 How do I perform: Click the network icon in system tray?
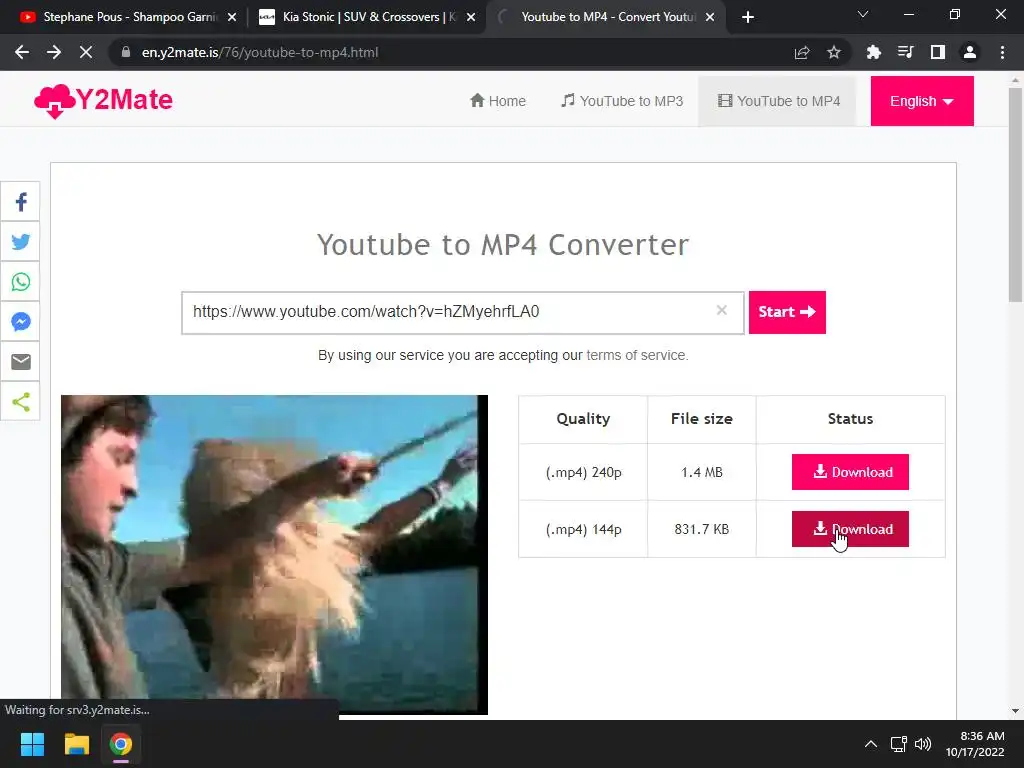pos(899,744)
